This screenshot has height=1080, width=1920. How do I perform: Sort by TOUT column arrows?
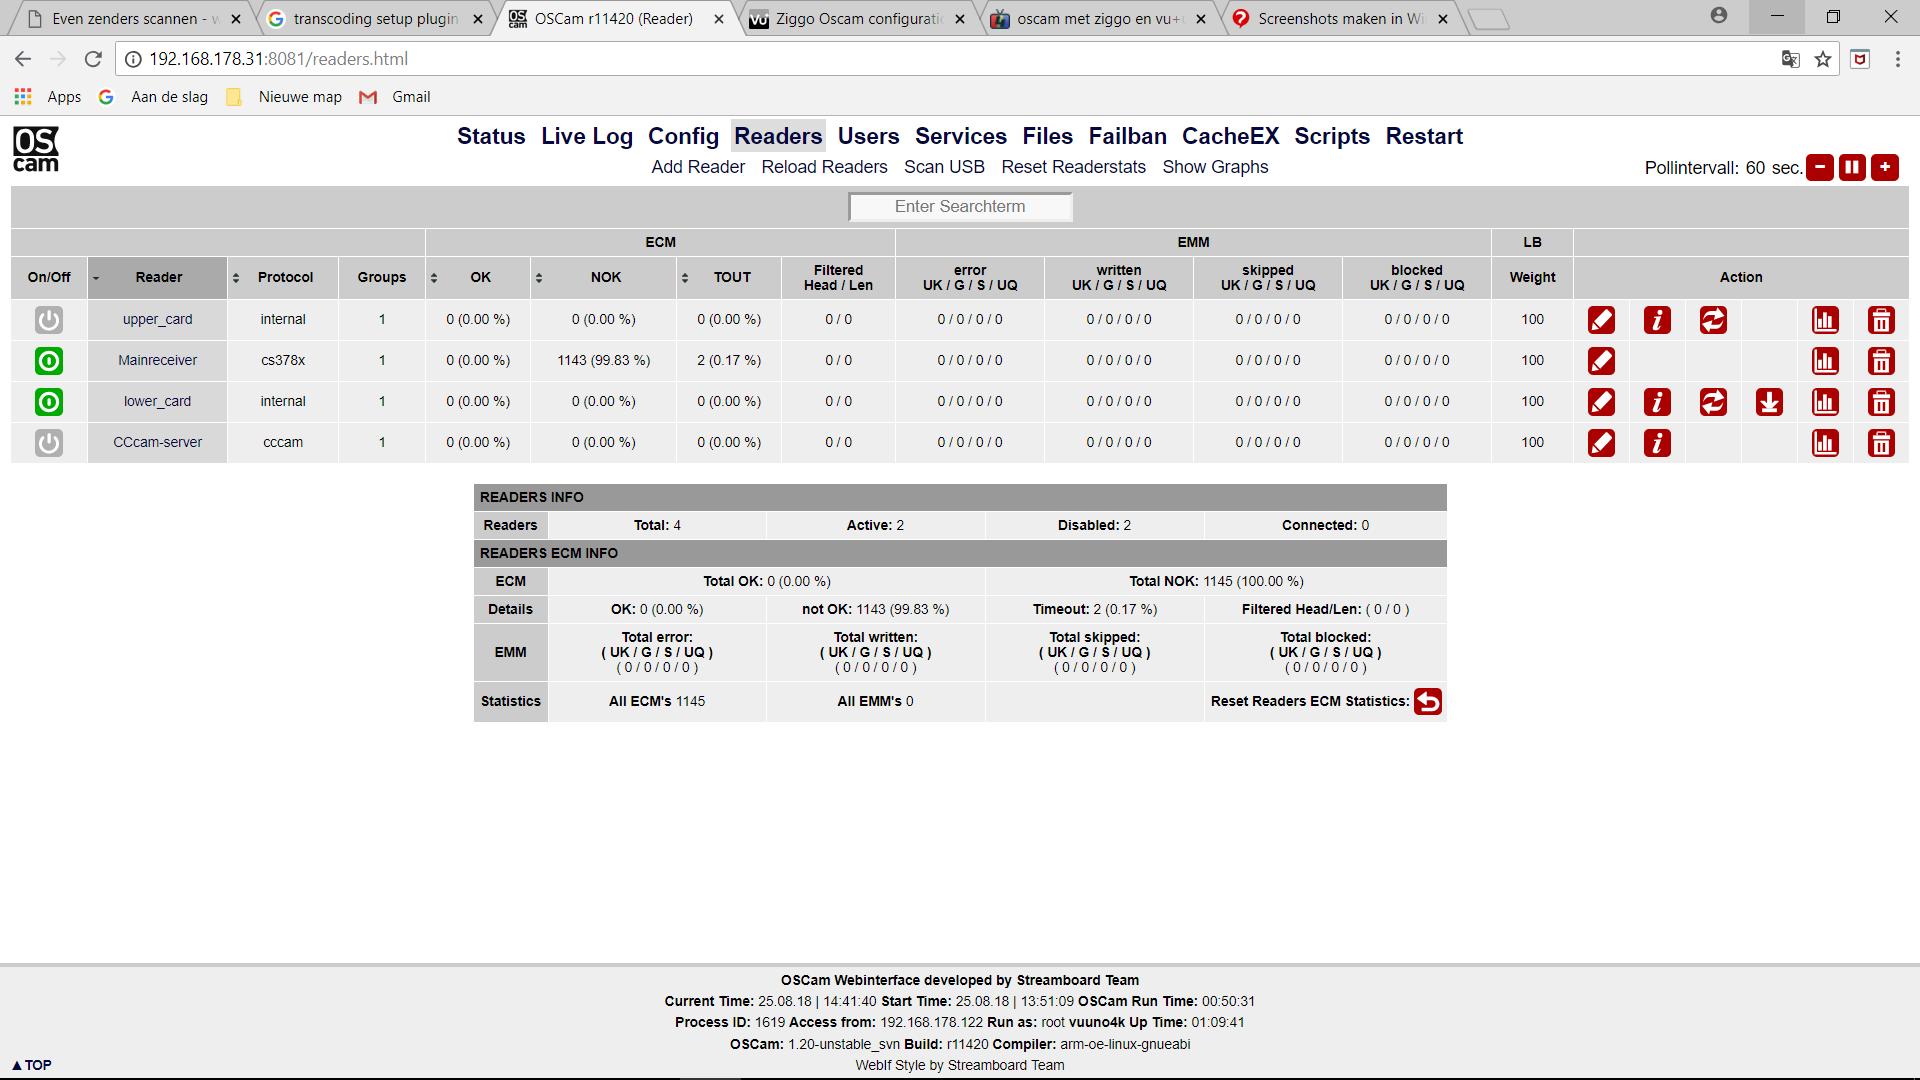[685, 278]
